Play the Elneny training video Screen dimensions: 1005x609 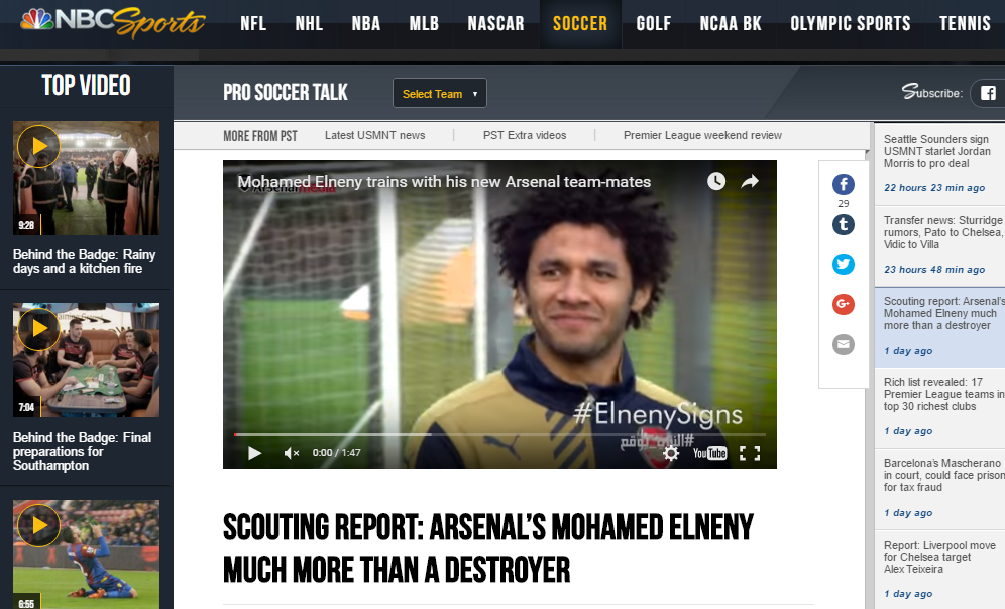[254, 453]
